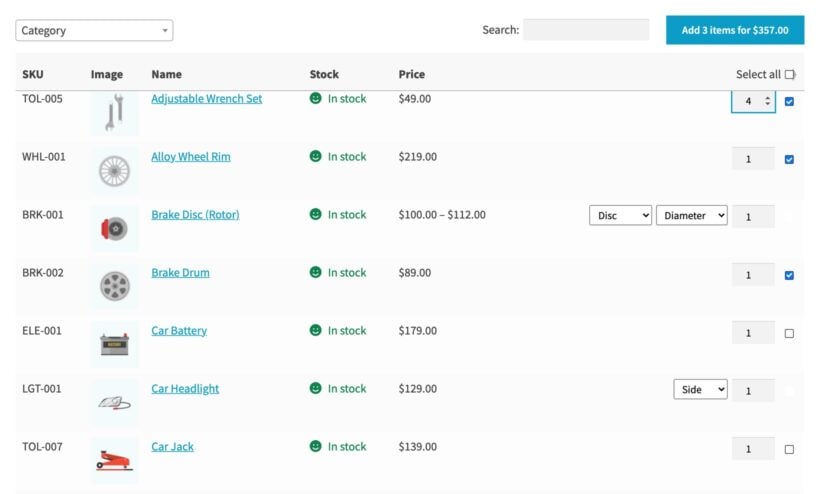Click the price $139.00
The image size is (820, 494).
coord(417,447)
